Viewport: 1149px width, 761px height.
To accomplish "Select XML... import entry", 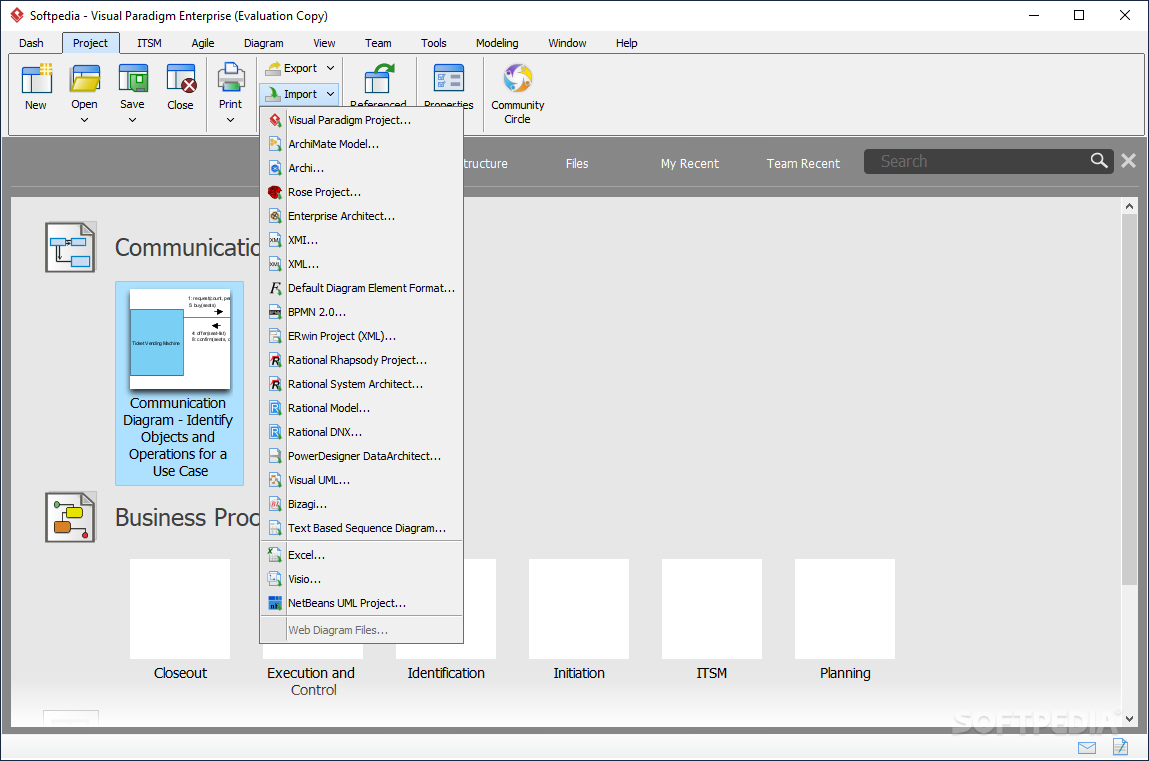I will click(361, 264).
